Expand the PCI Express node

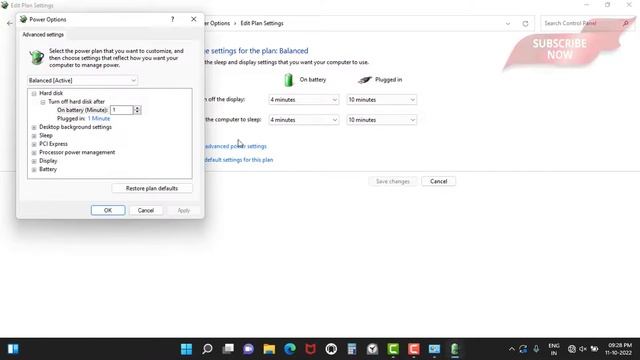click(34, 144)
